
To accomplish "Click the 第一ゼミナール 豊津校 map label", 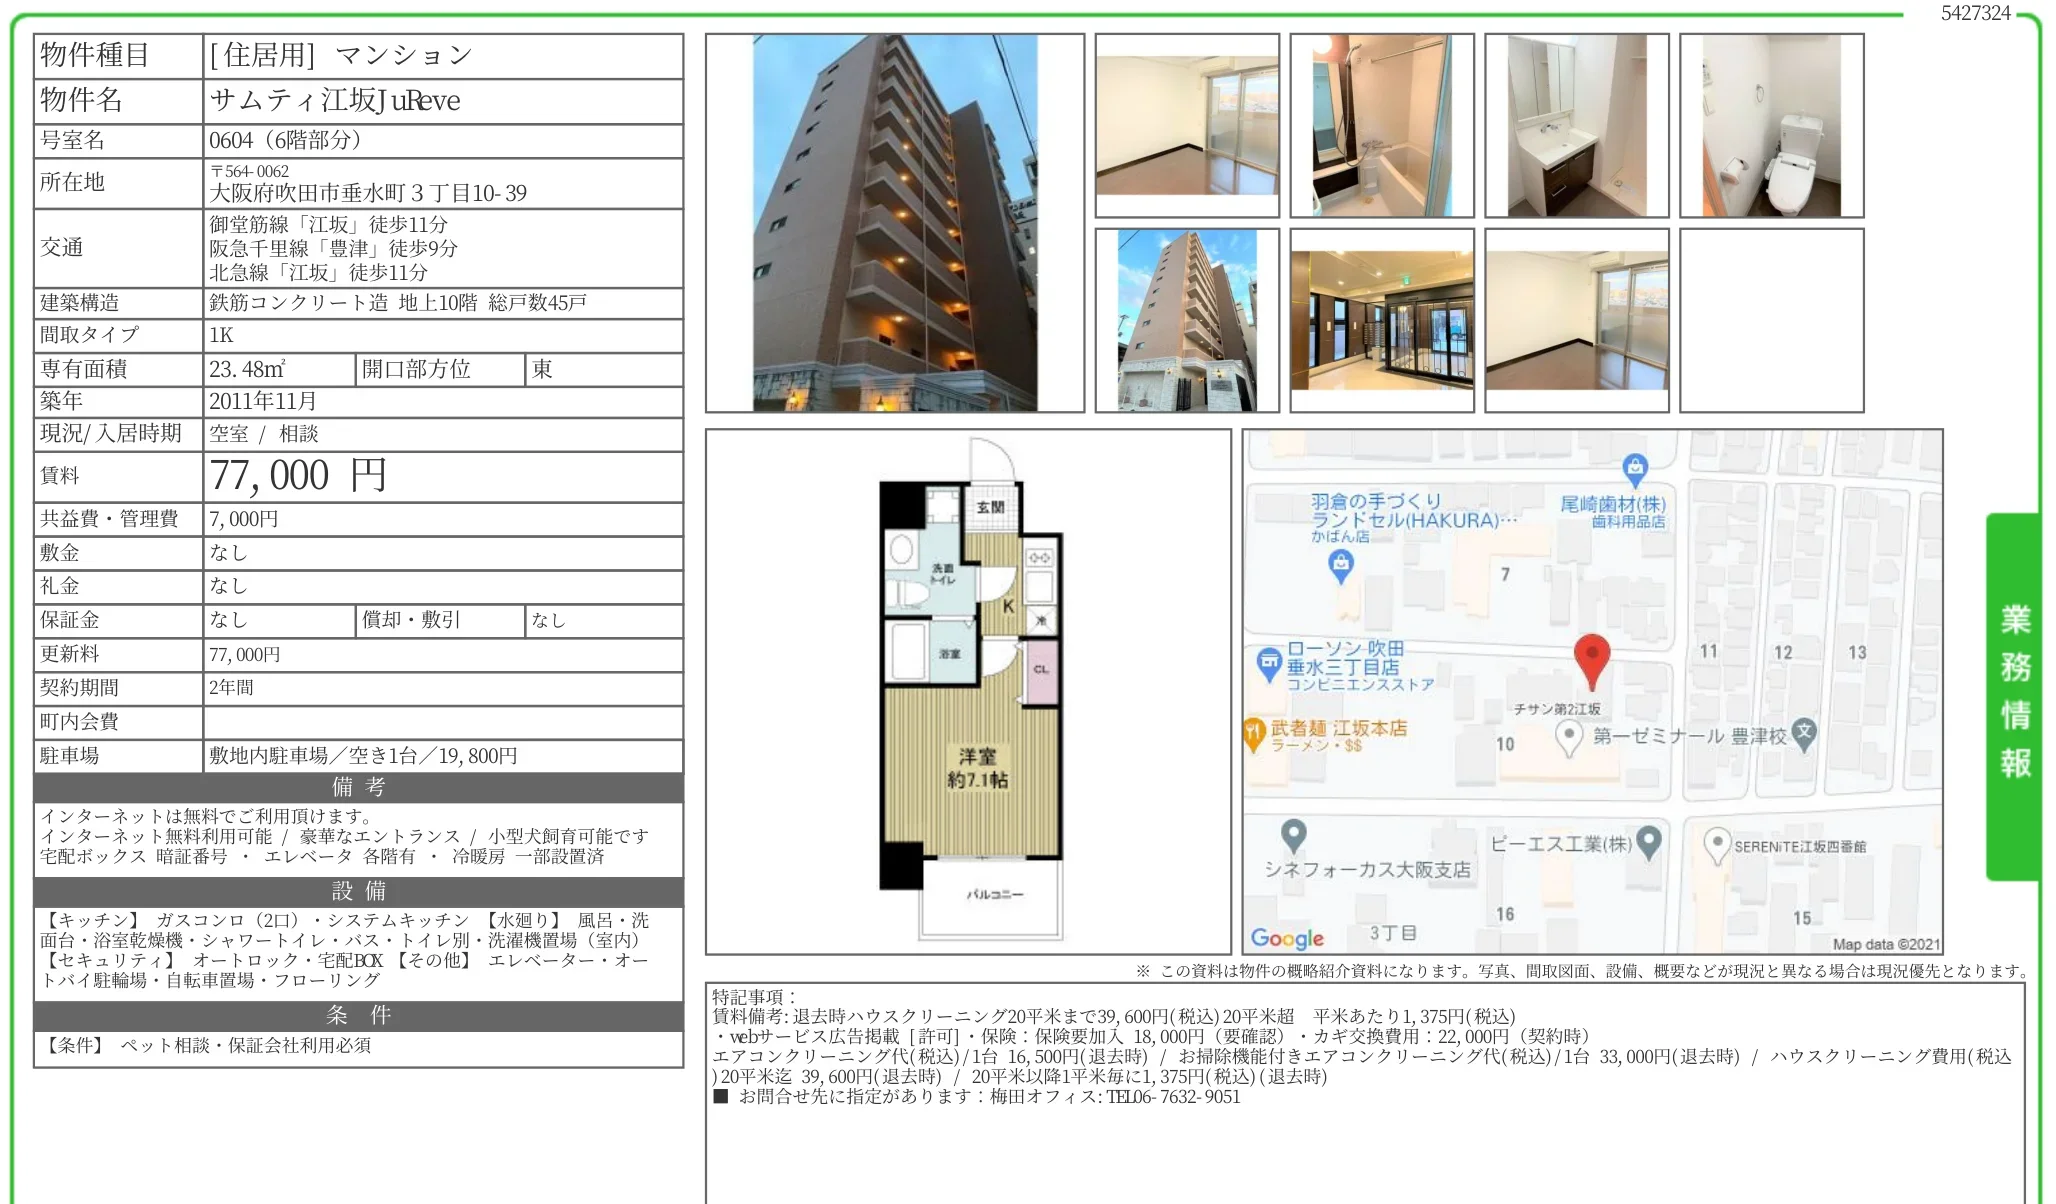I will (x=1689, y=736).
